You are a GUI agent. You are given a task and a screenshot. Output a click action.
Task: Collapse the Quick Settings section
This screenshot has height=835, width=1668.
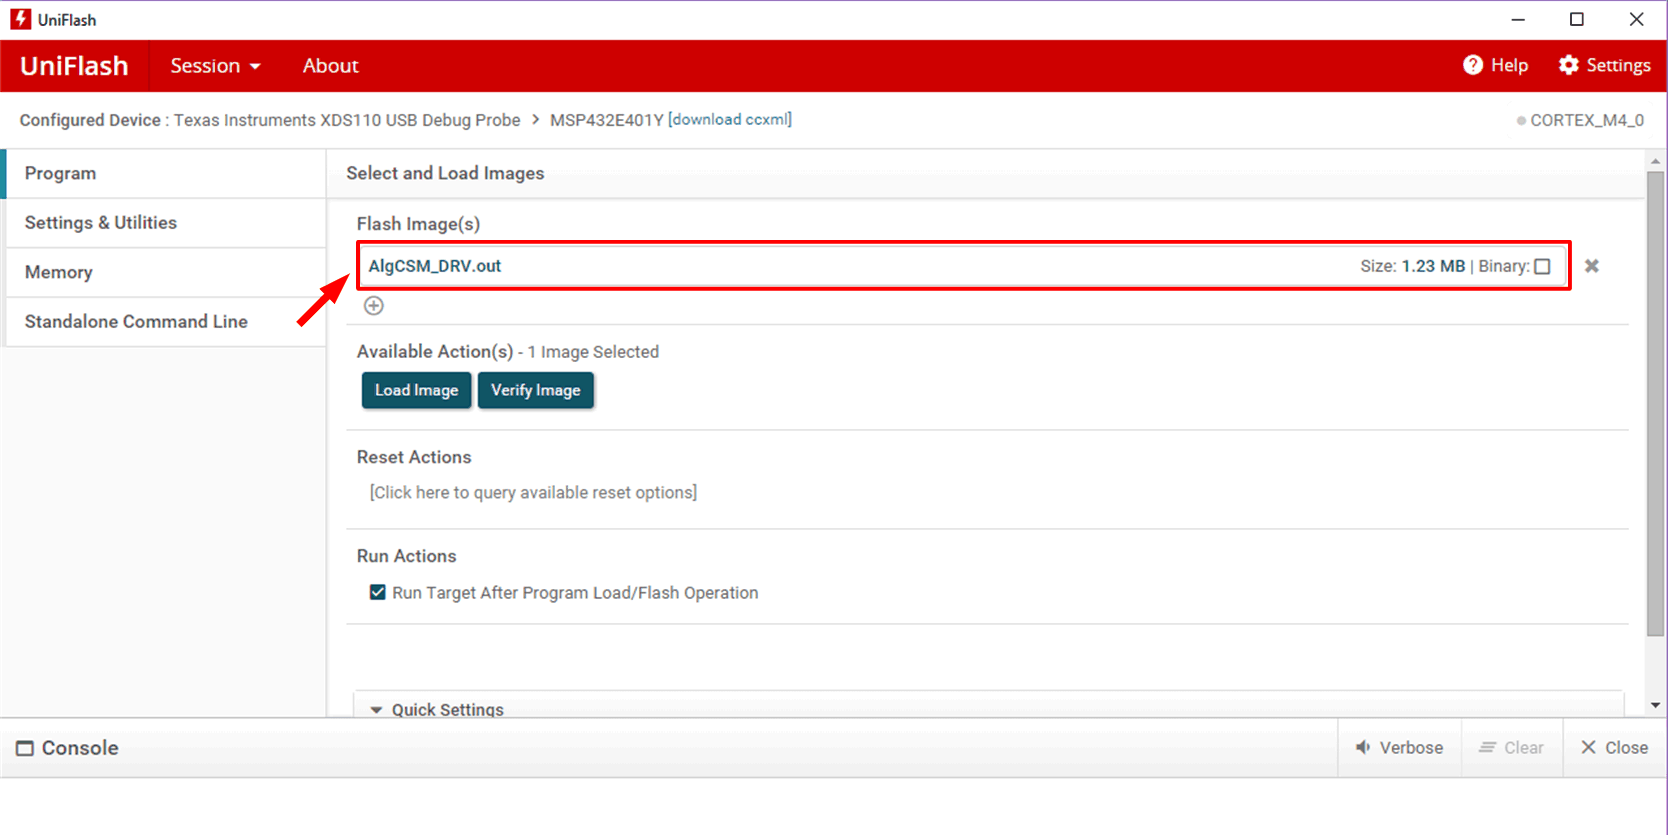point(376,709)
